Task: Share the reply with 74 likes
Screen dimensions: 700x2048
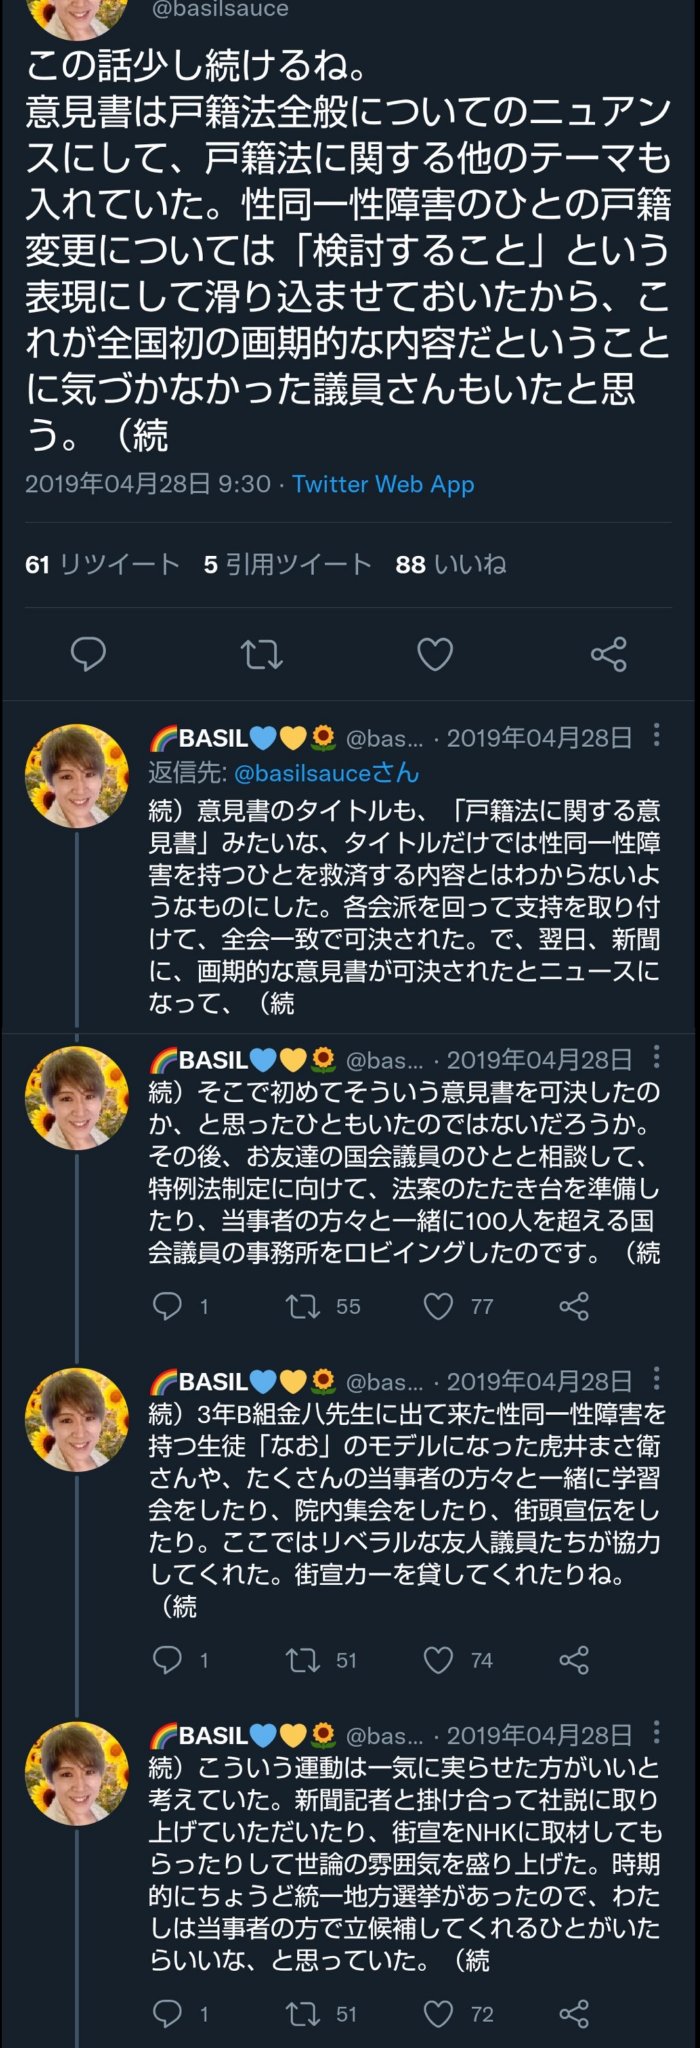Action: [x=574, y=1660]
